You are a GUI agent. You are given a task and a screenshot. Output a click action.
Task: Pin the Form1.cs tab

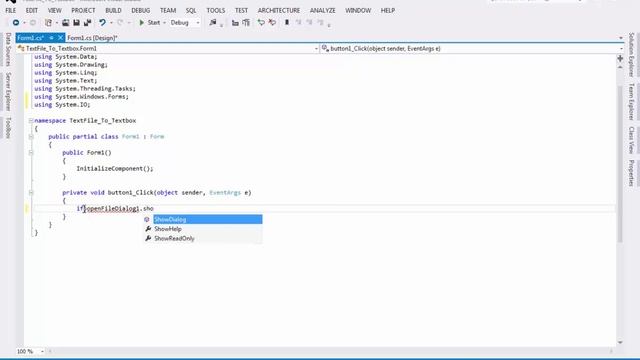click(x=51, y=38)
